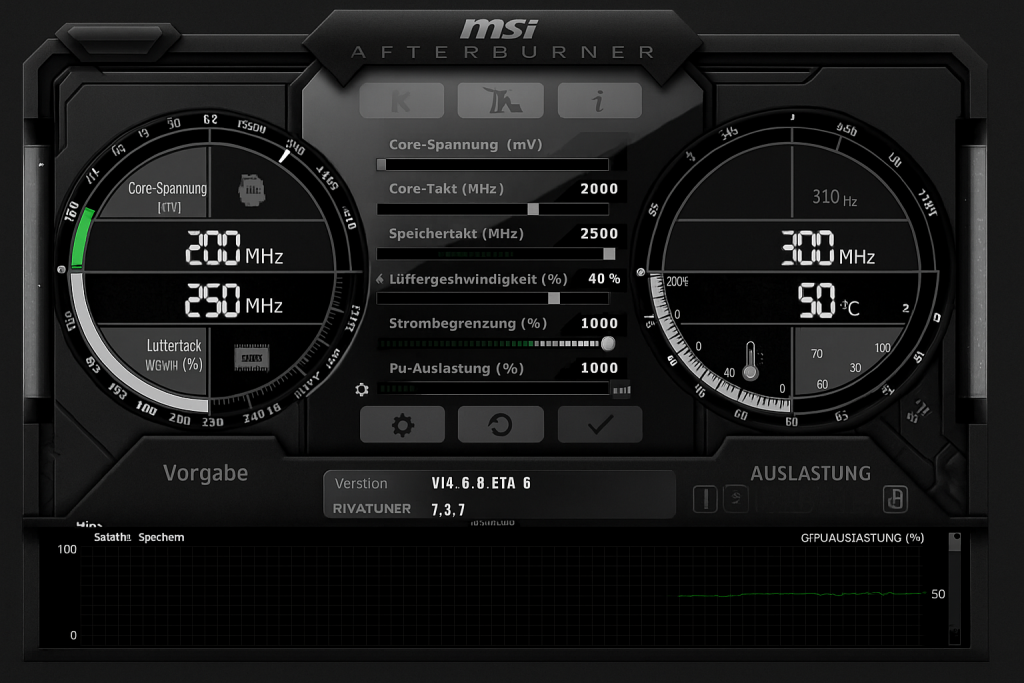This screenshot has height=683, width=1024.
Task: Click the small gear beside Pu-Auslastung
Action: 362,389
